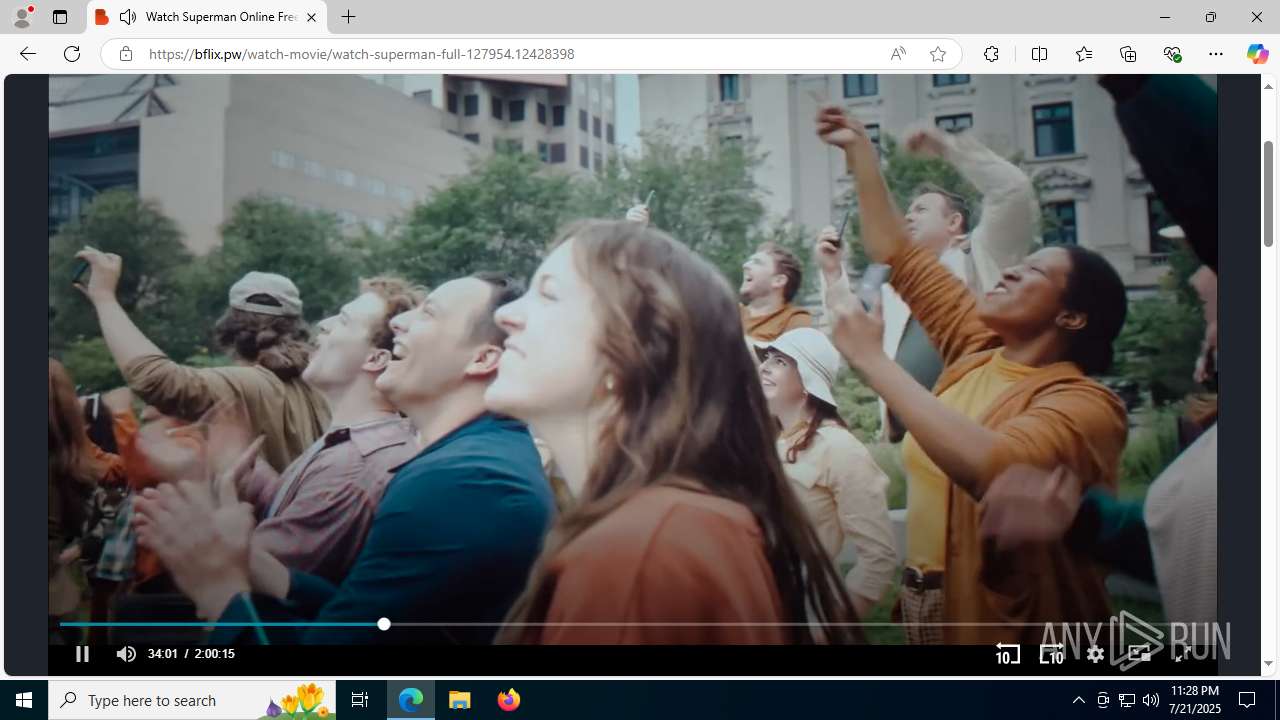Open Collections panel
This screenshot has height=720, width=1280.
[x=1128, y=54]
